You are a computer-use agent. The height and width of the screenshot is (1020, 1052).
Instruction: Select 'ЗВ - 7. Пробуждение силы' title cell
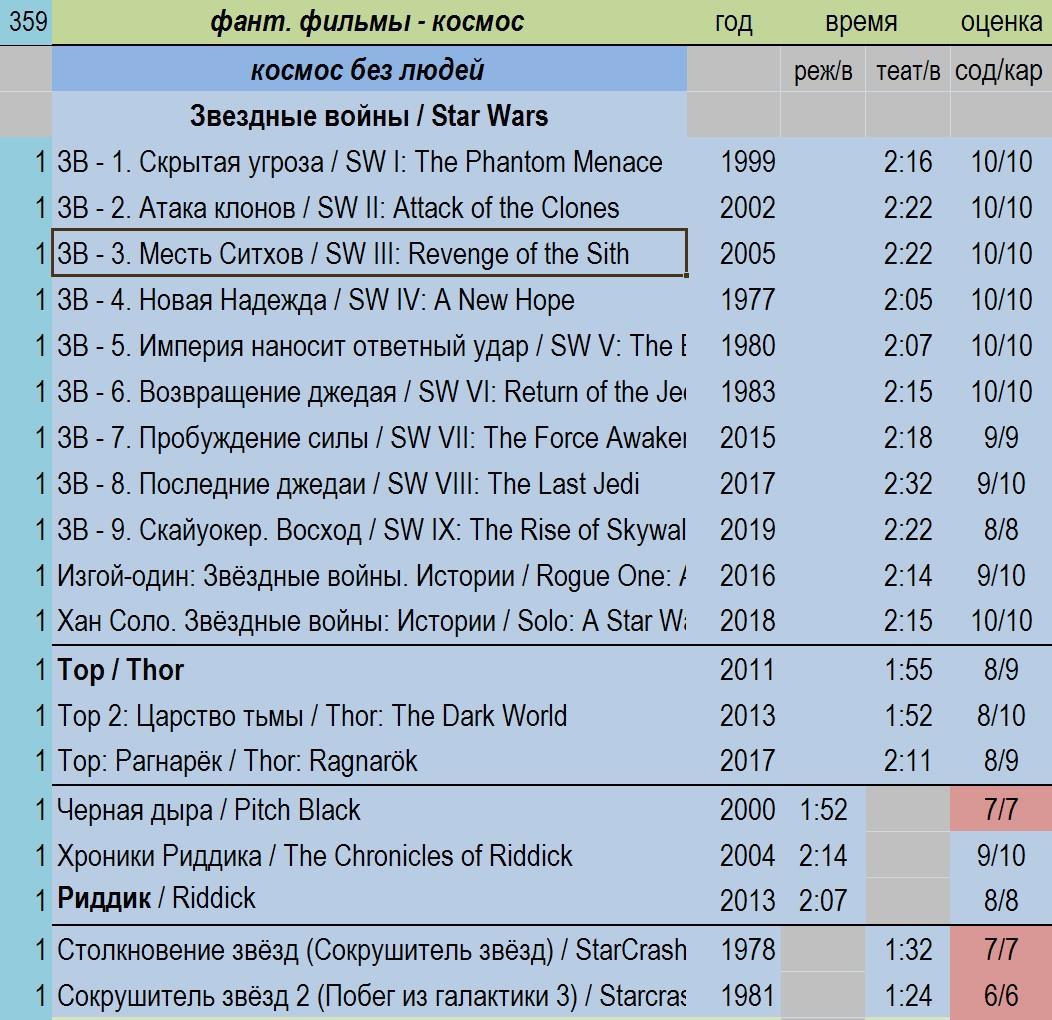[x=369, y=438]
